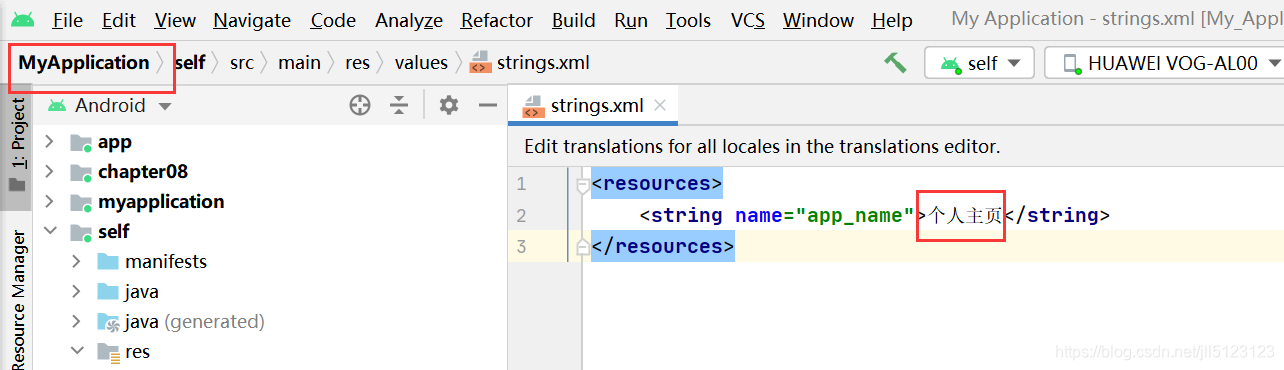This screenshot has width=1284, height=370.
Task: Open the VCS menu
Action: coord(748,20)
